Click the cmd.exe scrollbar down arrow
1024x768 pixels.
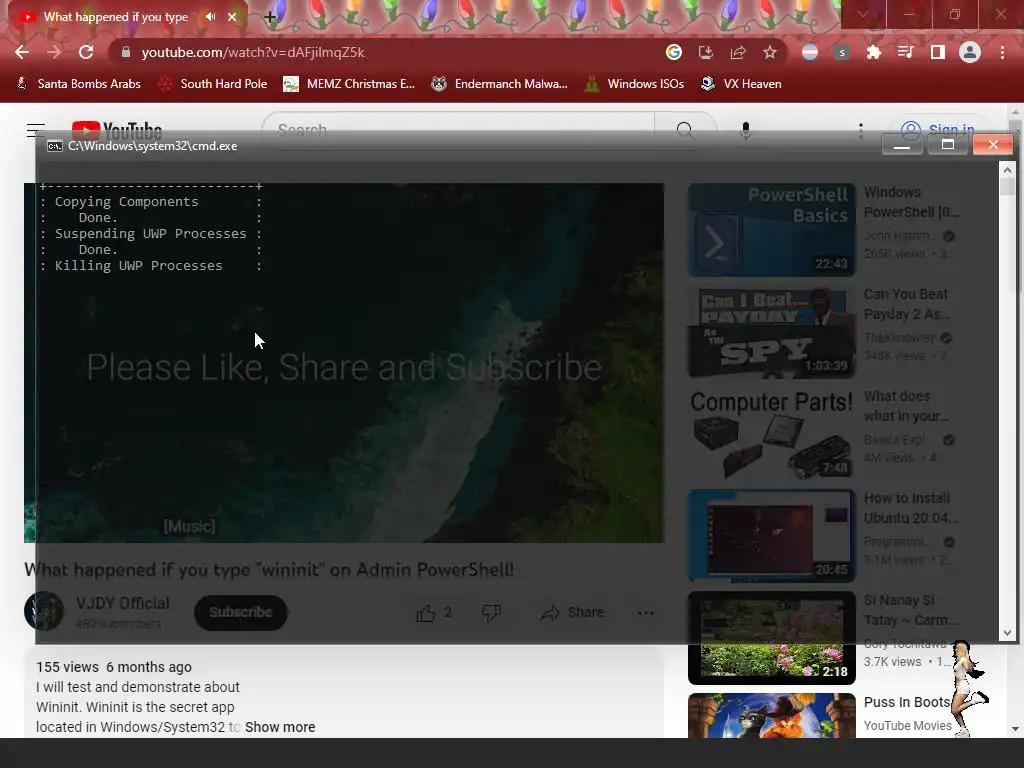tap(1007, 633)
